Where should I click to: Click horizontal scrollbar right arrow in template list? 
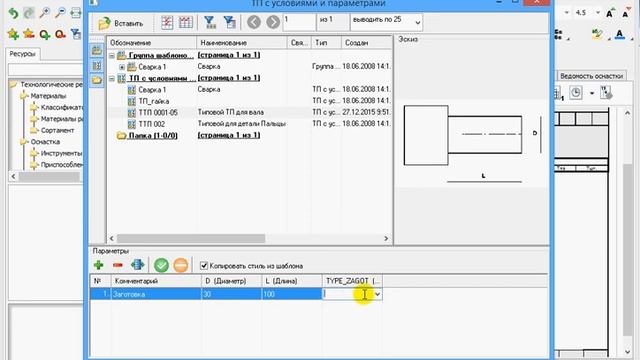coord(386,238)
